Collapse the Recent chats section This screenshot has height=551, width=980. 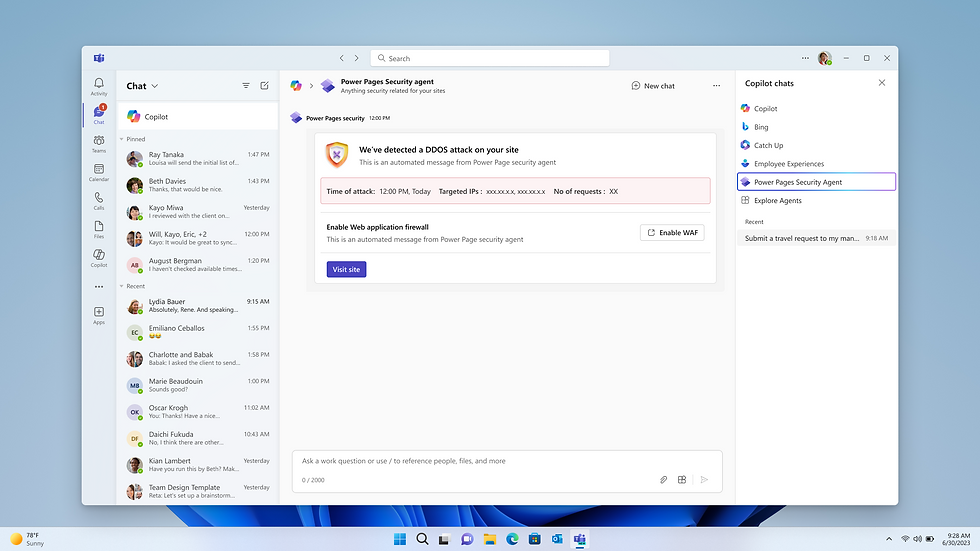(122, 286)
